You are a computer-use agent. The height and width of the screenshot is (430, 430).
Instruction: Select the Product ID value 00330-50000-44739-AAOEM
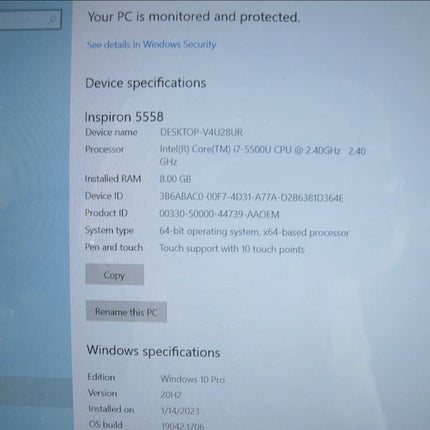point(219,214)
